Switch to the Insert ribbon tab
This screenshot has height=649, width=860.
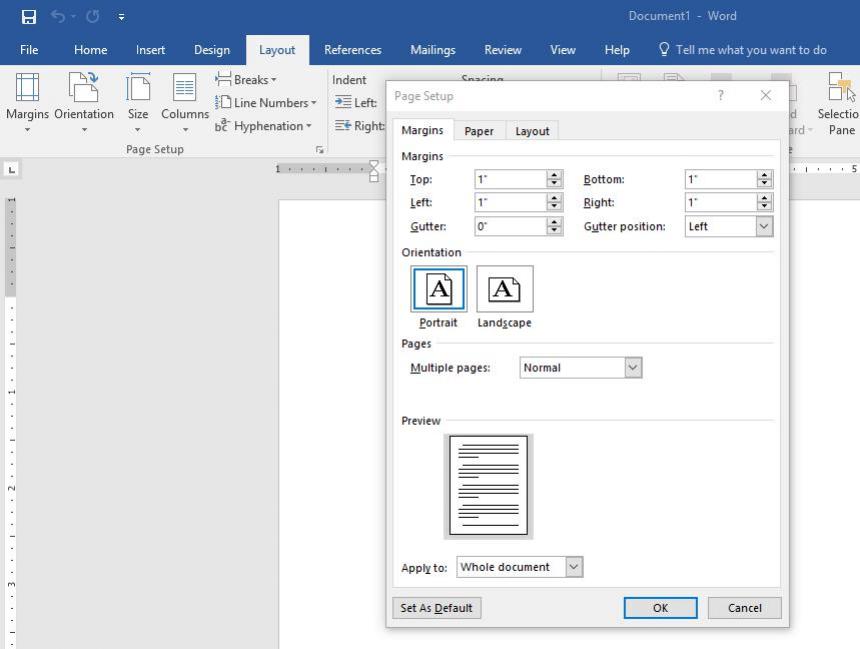[150, 50]
